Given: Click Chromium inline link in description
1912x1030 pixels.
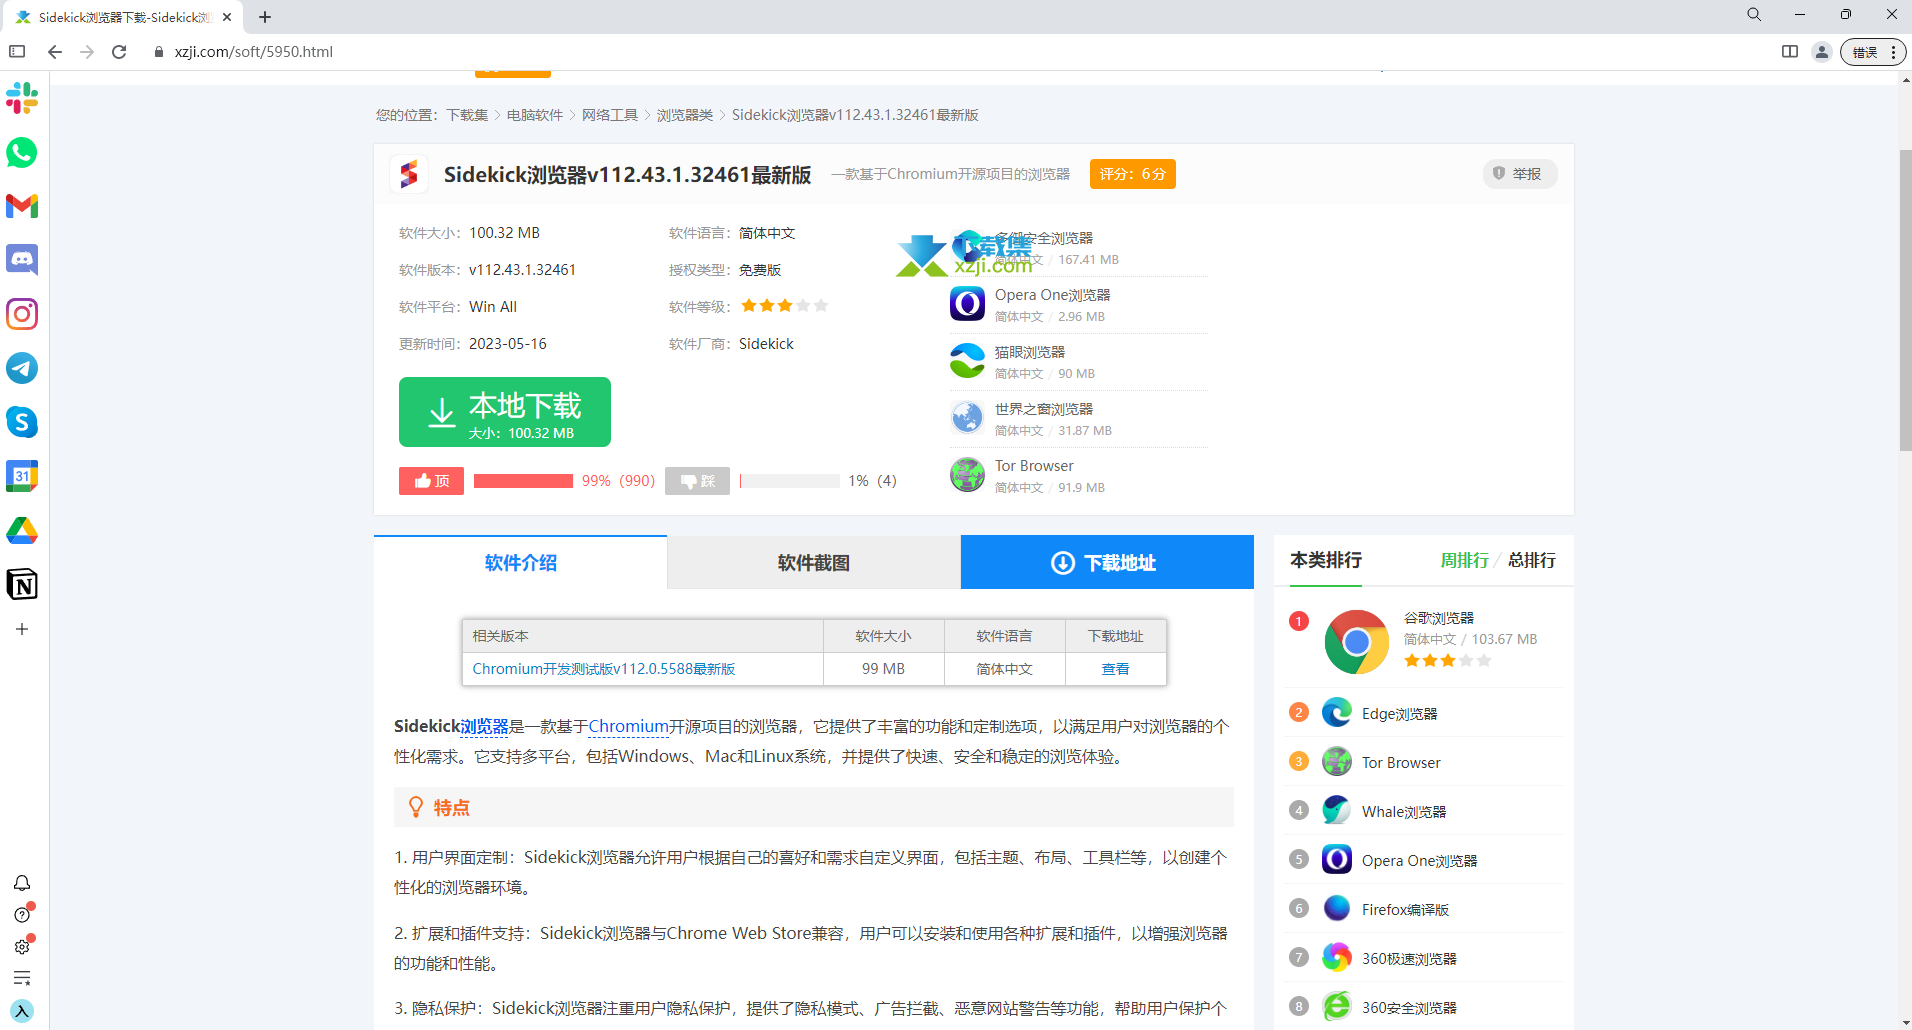Looking at the screenshot, I should point(628,726).
